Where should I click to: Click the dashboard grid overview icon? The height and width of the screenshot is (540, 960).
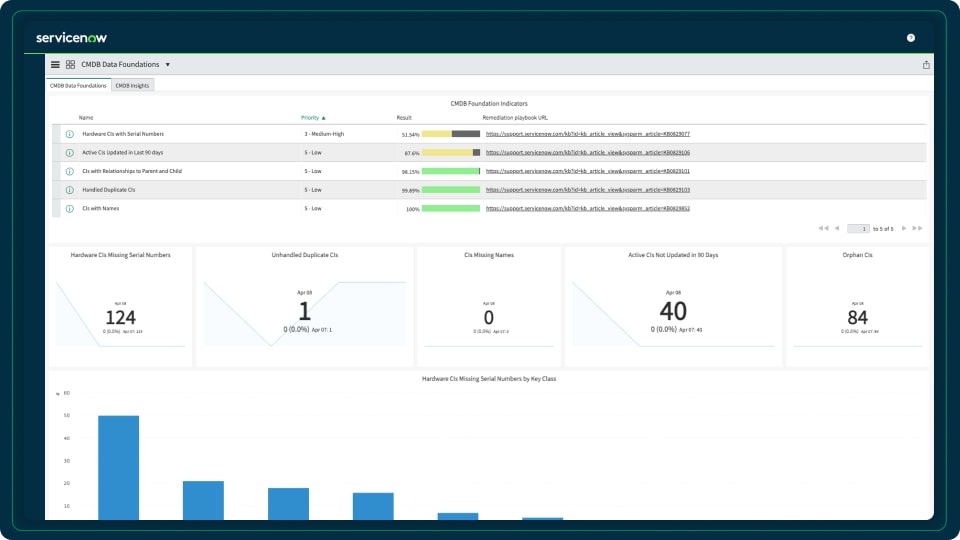[x=70, y=64]
